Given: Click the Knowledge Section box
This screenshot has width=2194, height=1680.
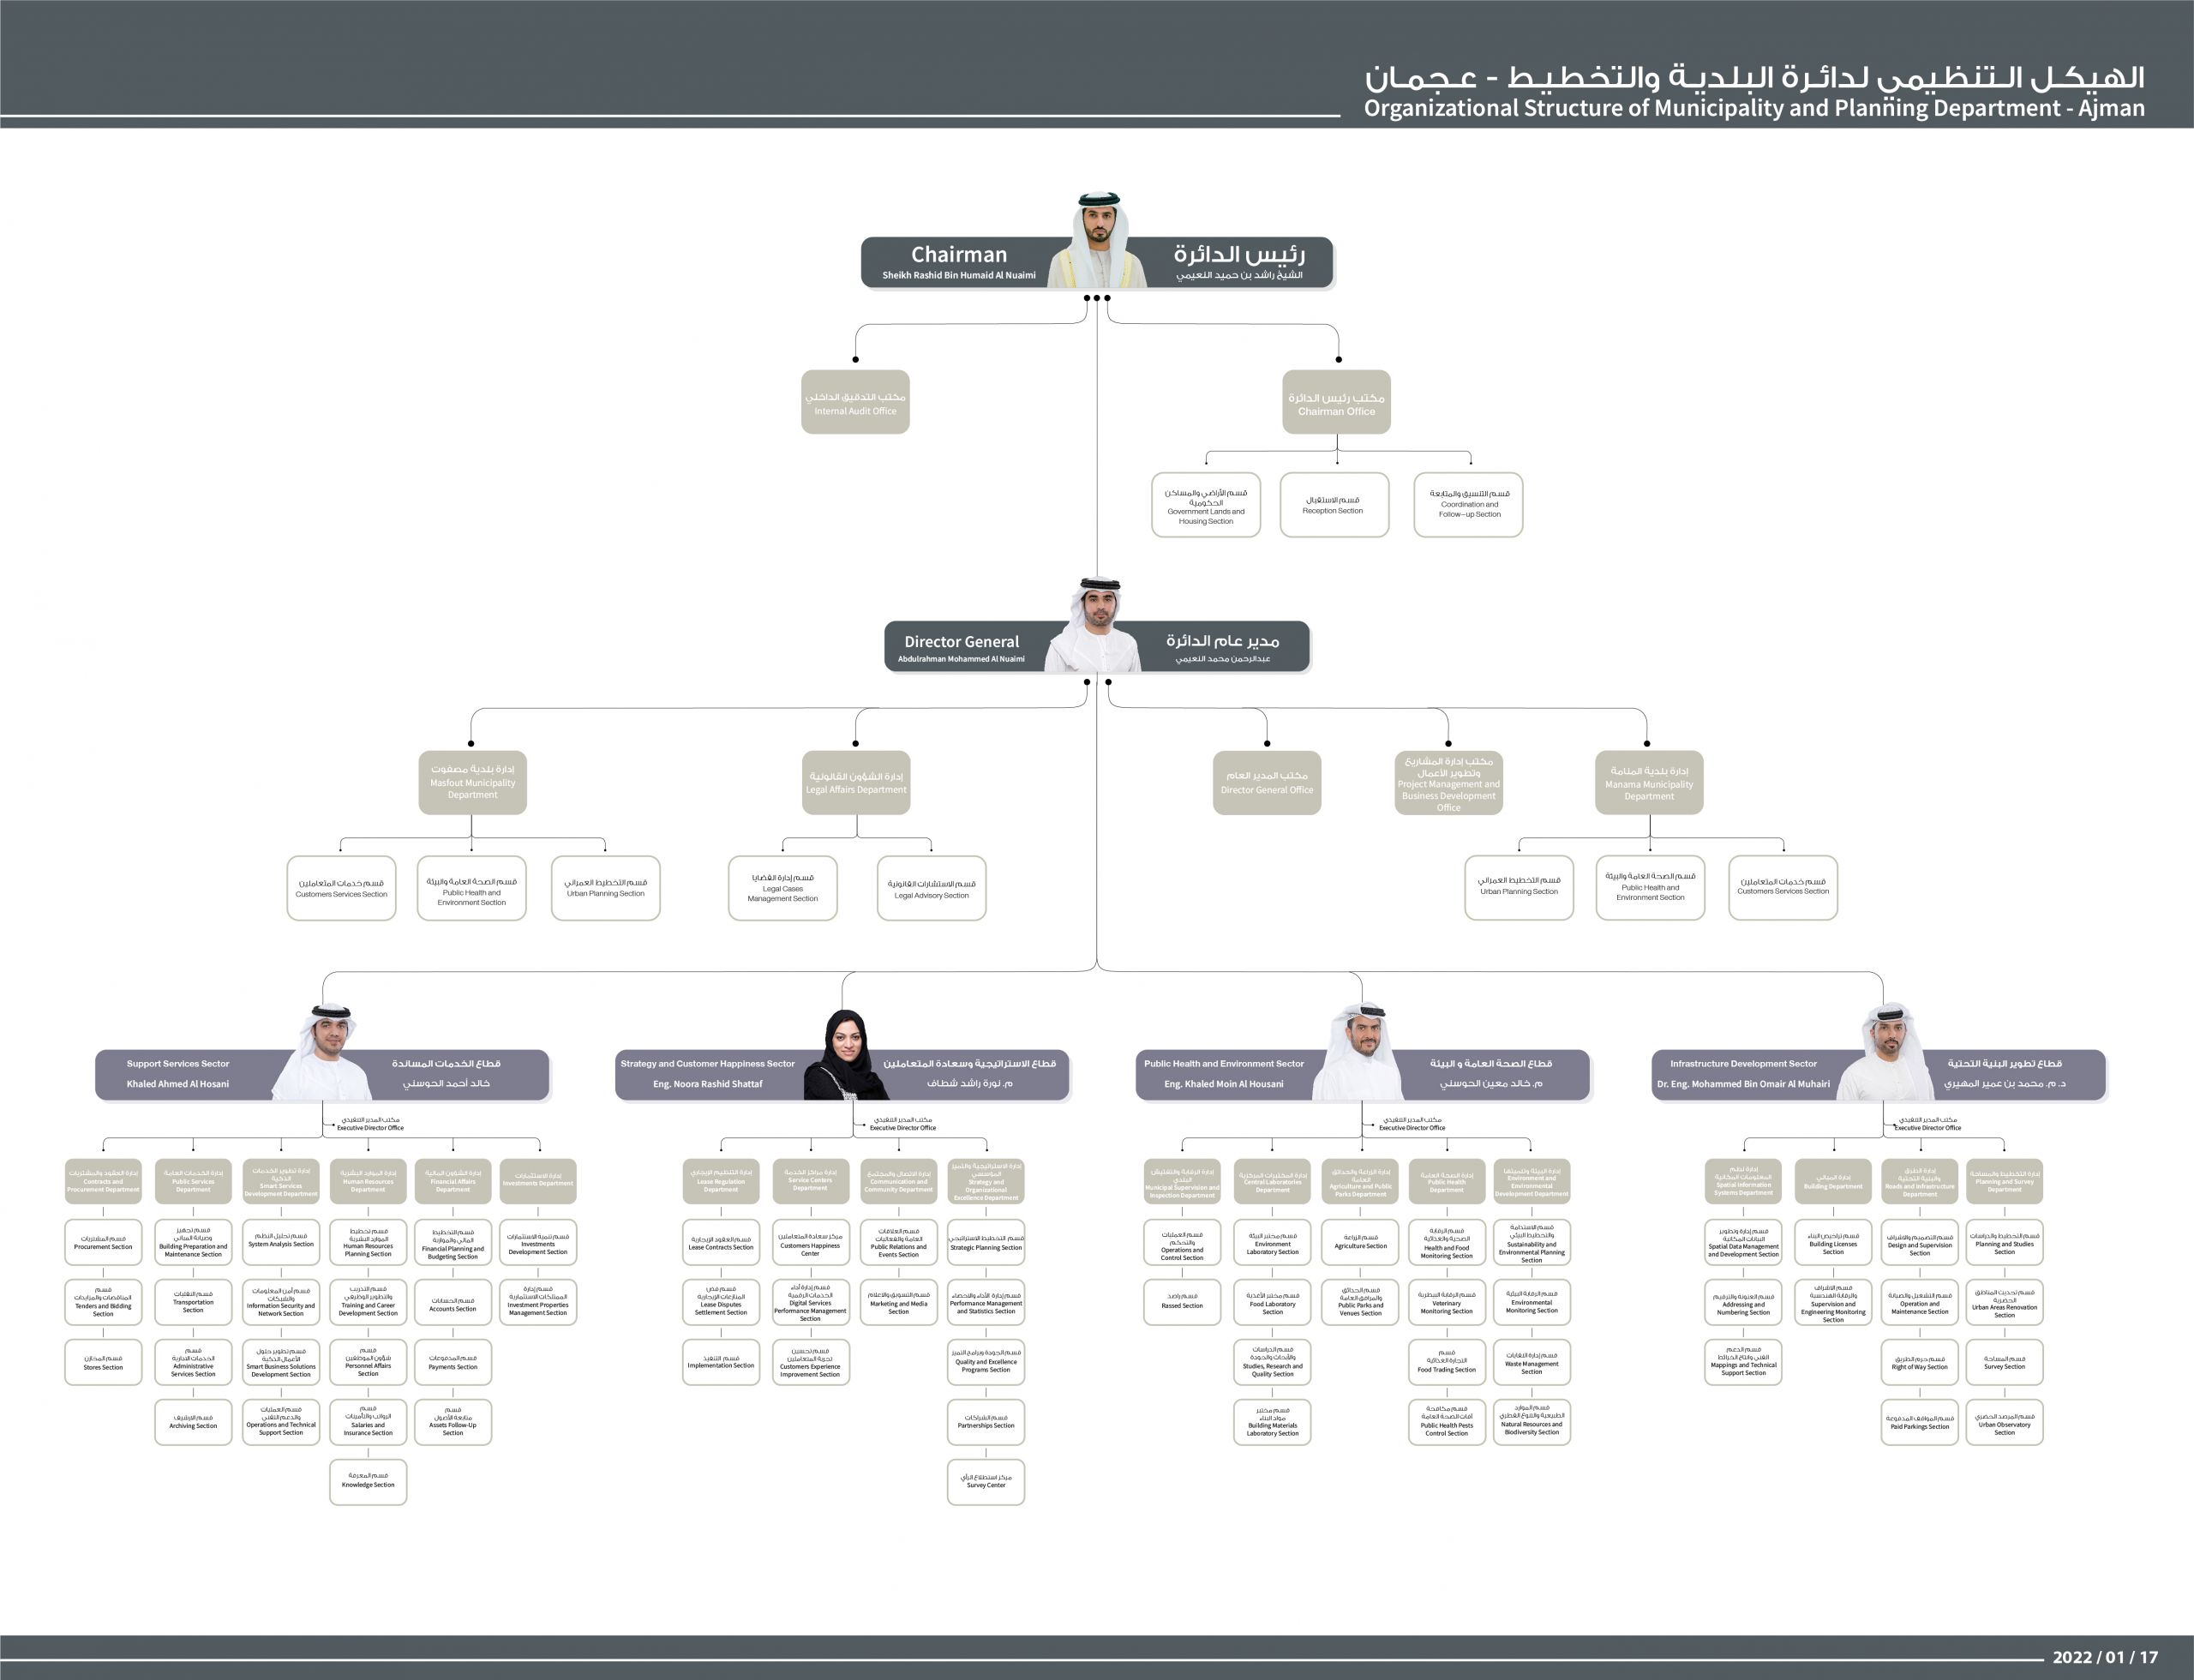Looking at the screenshot, I should pos(368,1481).
